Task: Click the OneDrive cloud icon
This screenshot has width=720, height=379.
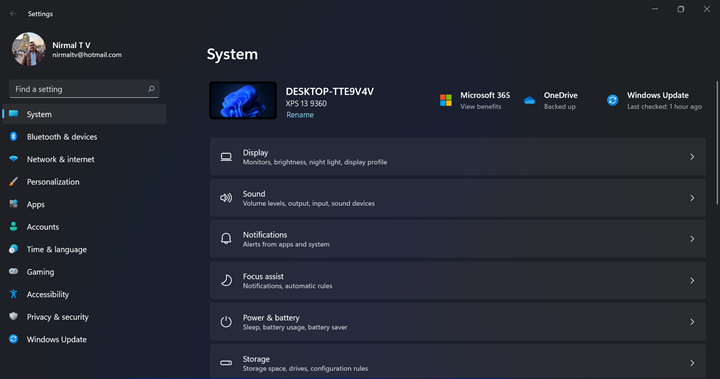Action: [529, 100]
